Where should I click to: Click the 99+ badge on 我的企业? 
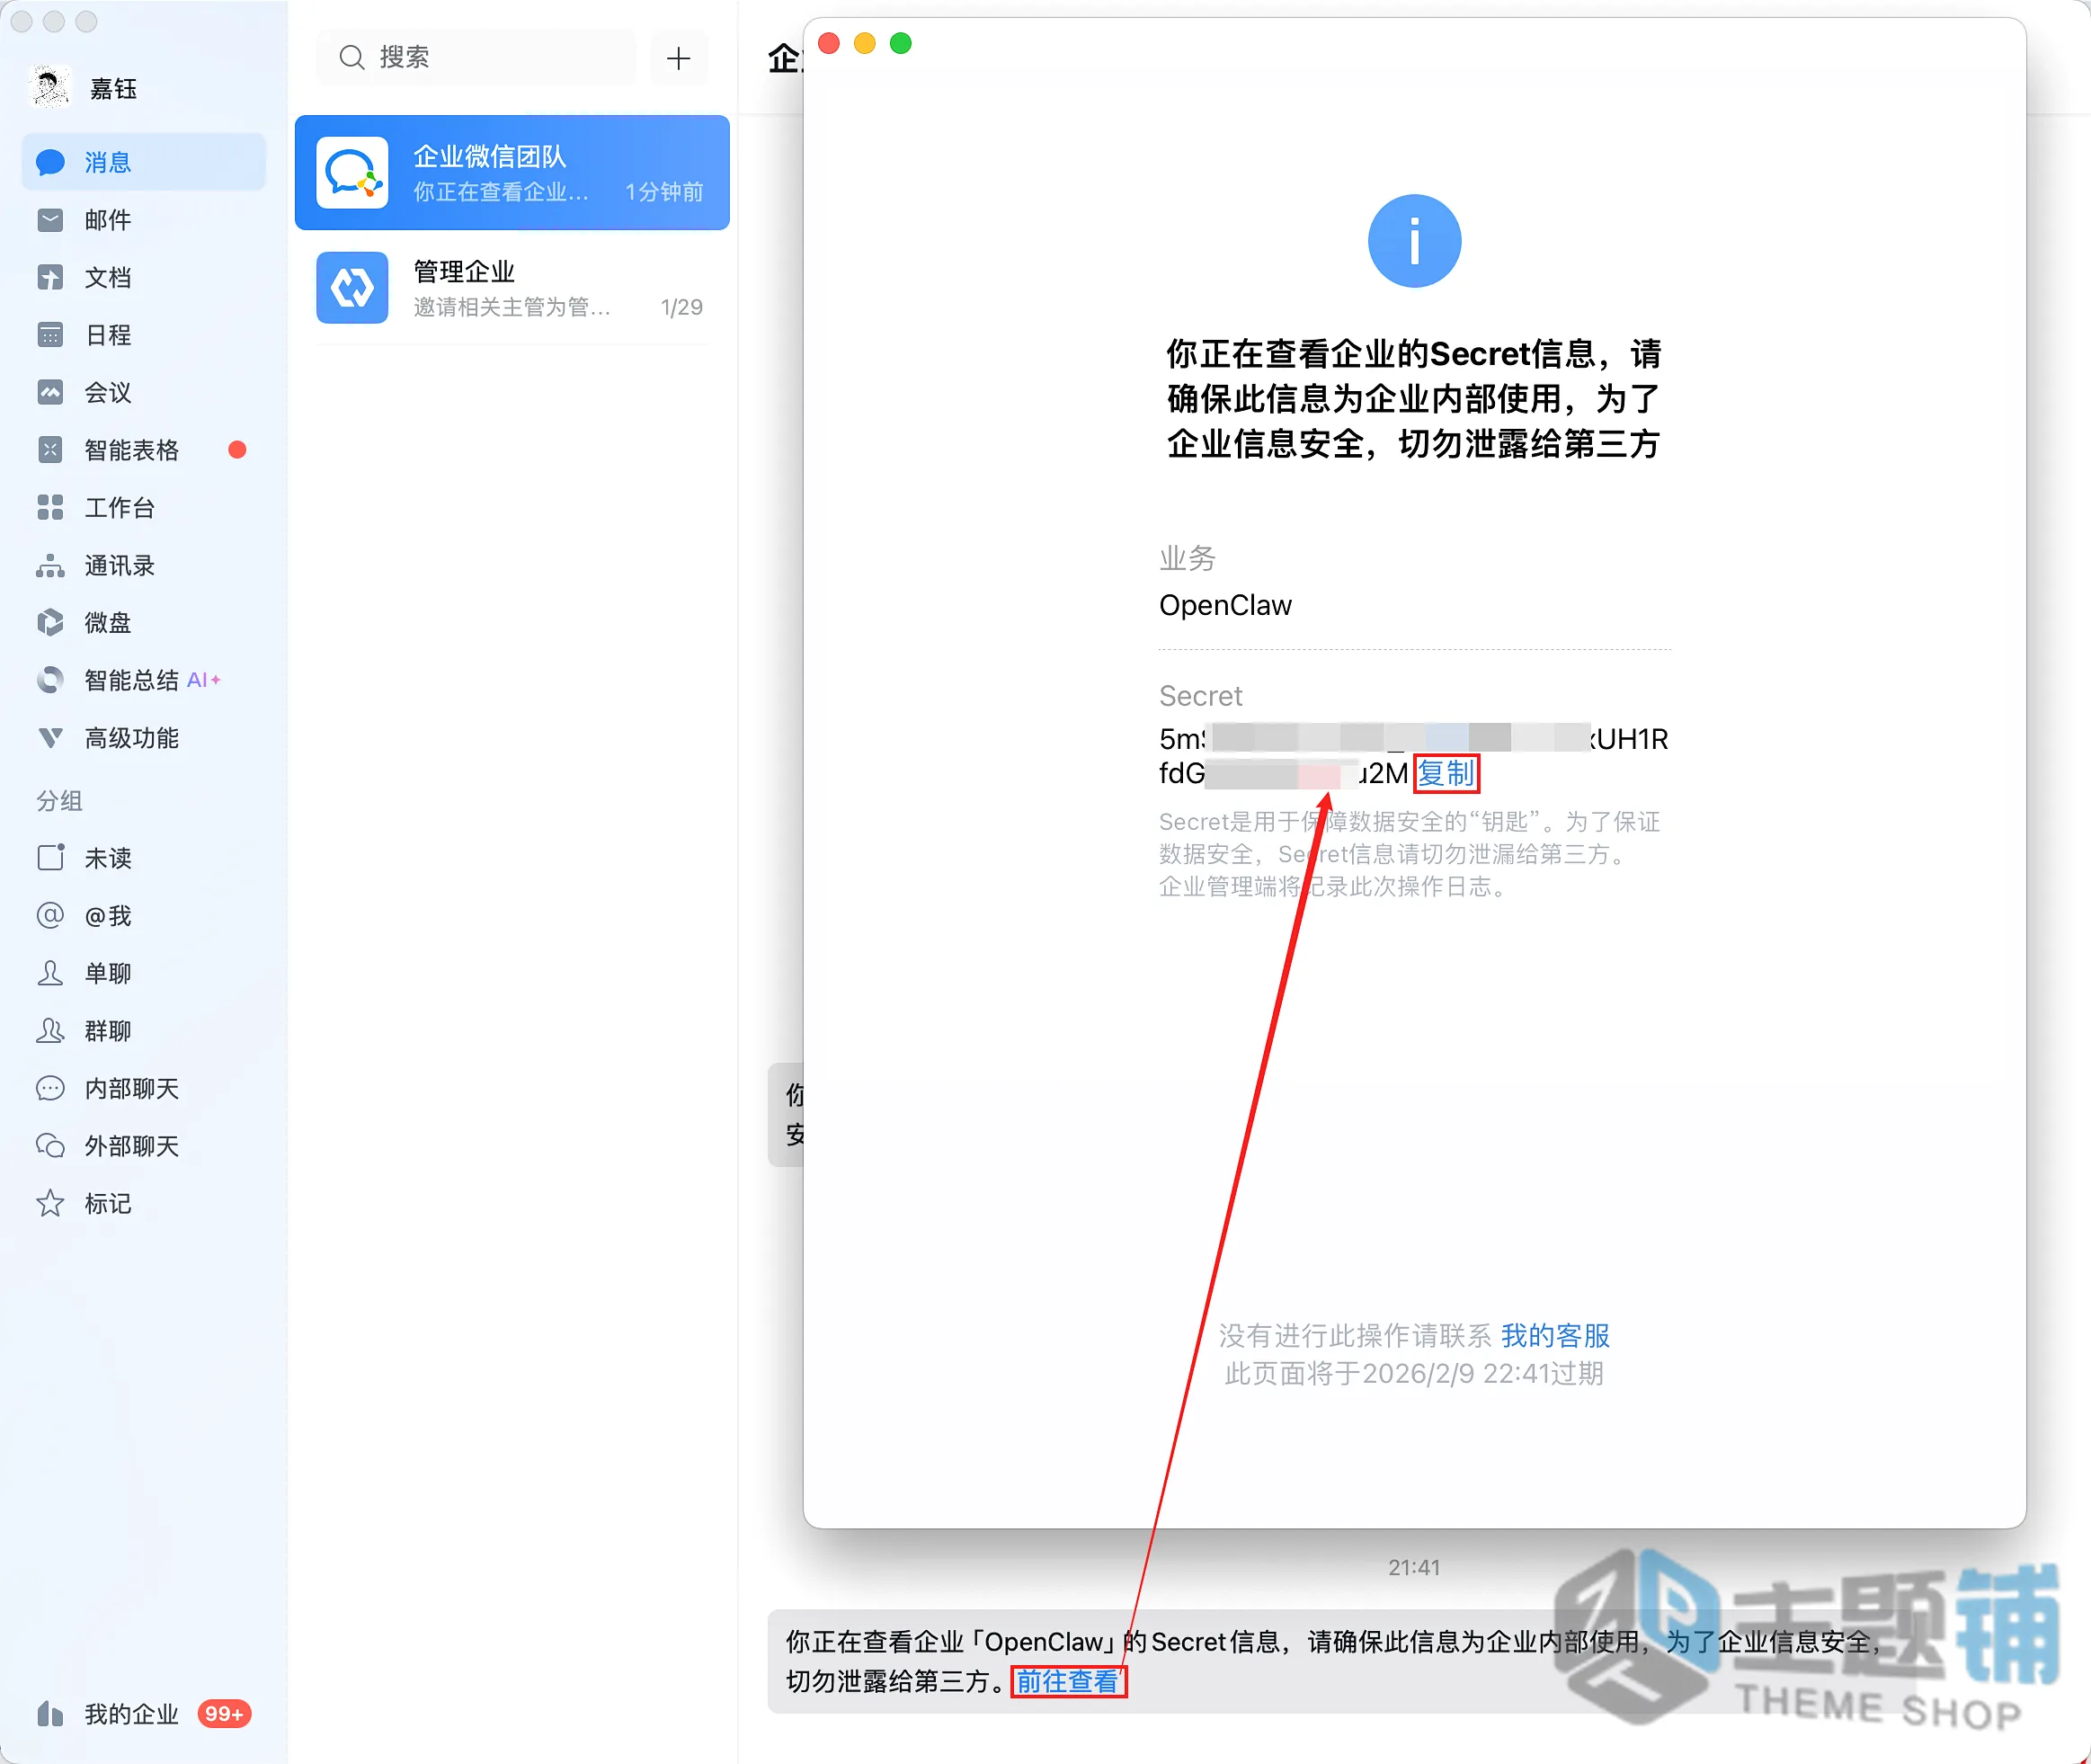(x=224, y=1714)
